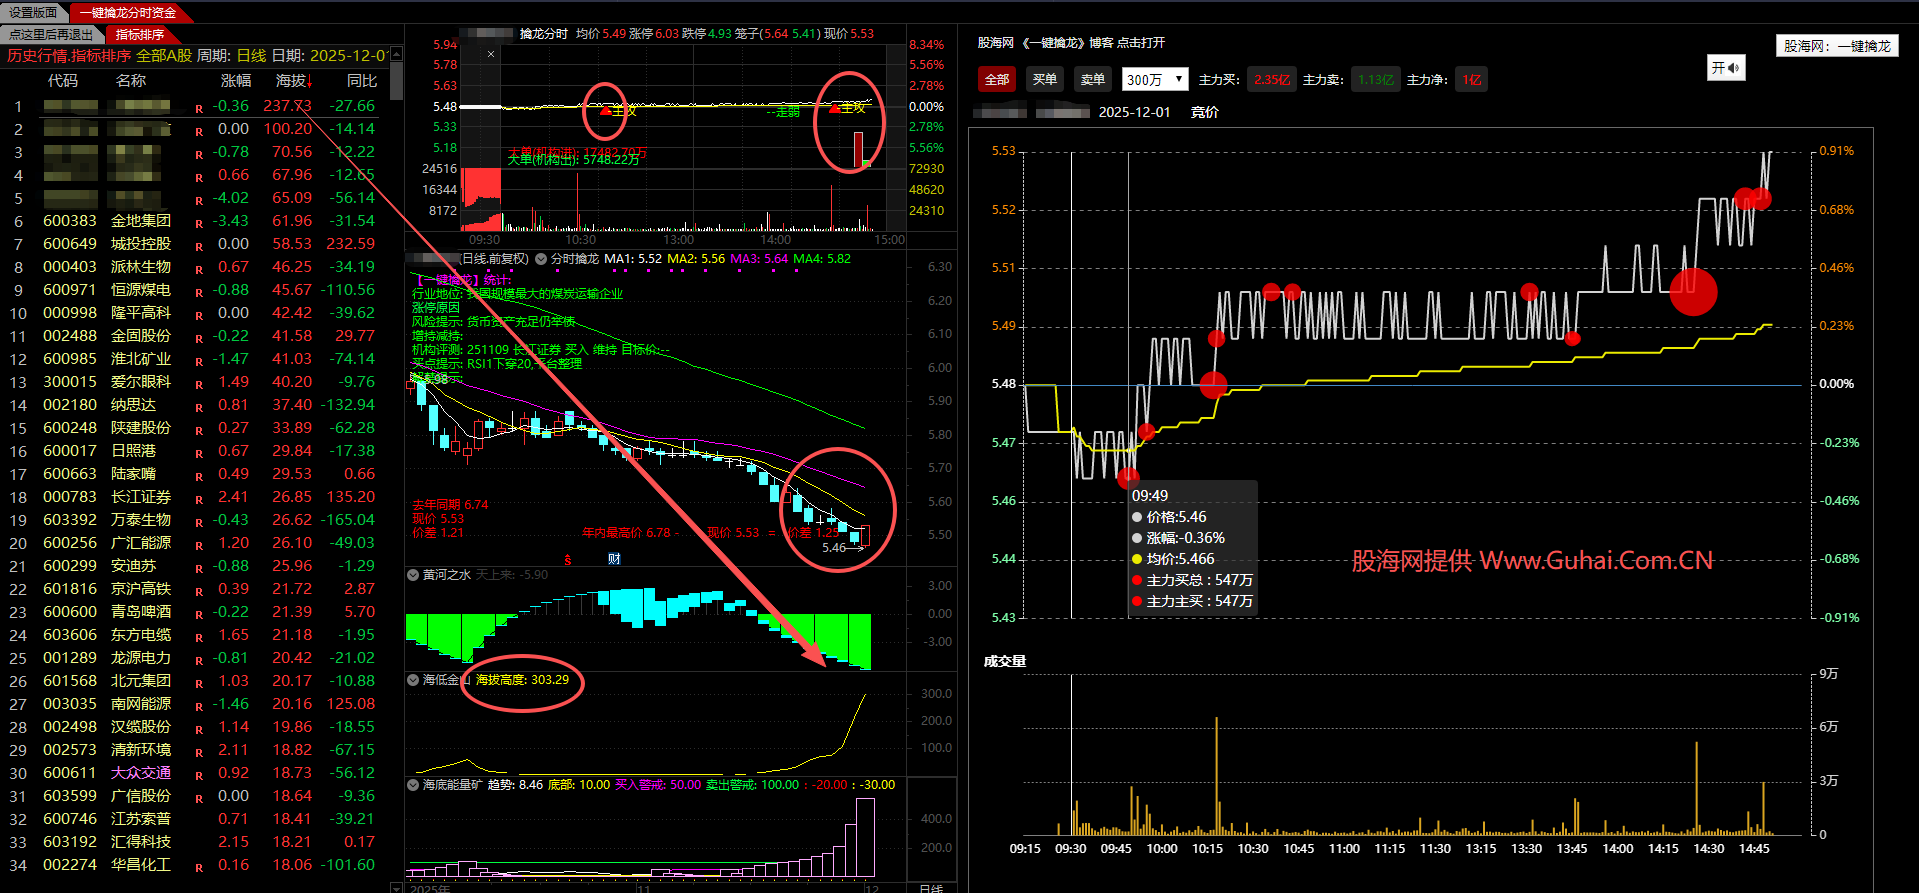Screen dimensions: 1919x893
Task: Toggle the 开 sound speaker button
Action: point(1725,68)
